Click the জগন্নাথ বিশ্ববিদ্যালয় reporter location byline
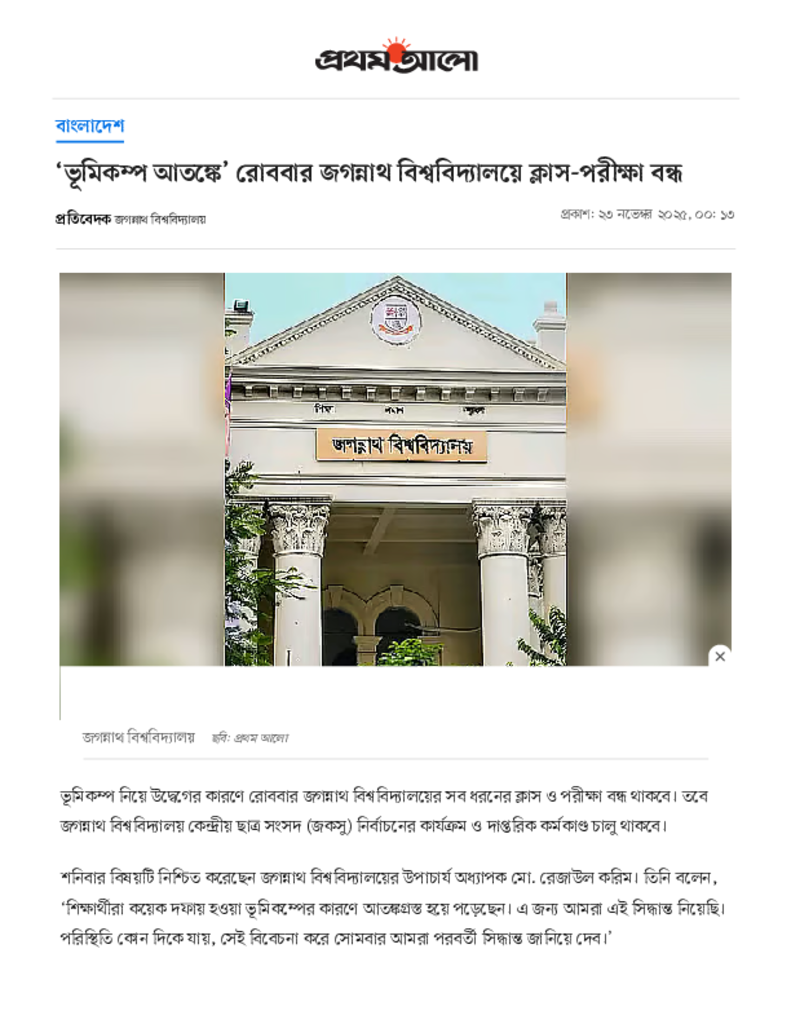Image resolution: width=791 pixels, height=1024 pixels. pos(160,220)
